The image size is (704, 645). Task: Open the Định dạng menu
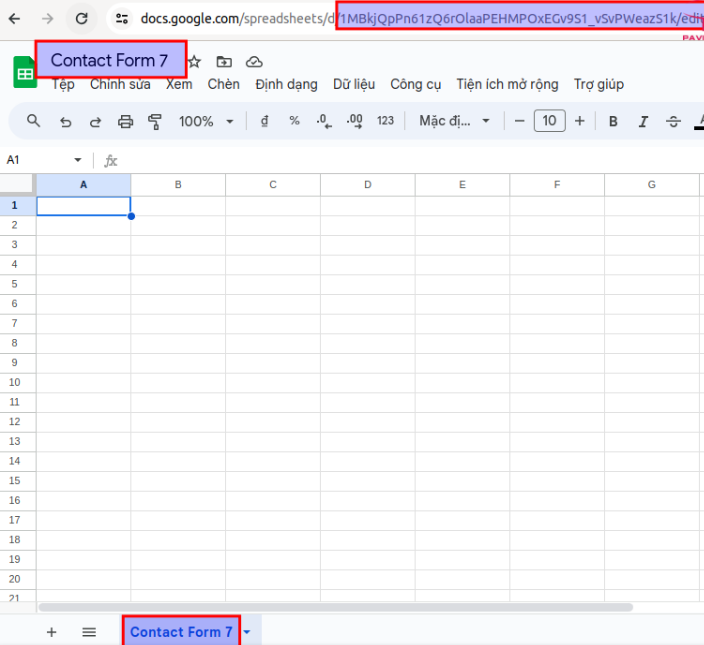pyautogui.click(x=286, y=84)
